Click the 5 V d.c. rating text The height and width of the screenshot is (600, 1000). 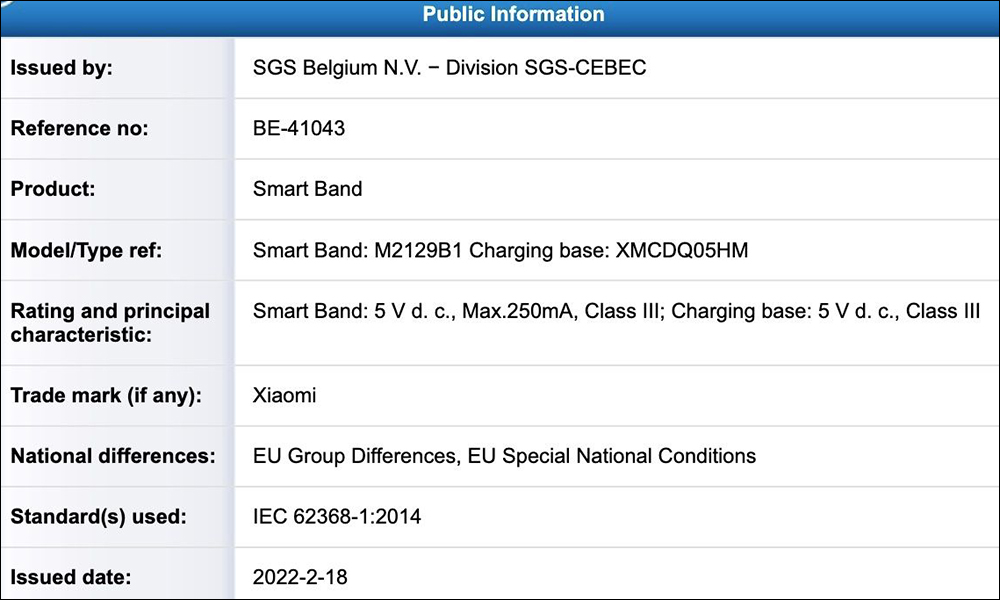click(x=616, y=311)
